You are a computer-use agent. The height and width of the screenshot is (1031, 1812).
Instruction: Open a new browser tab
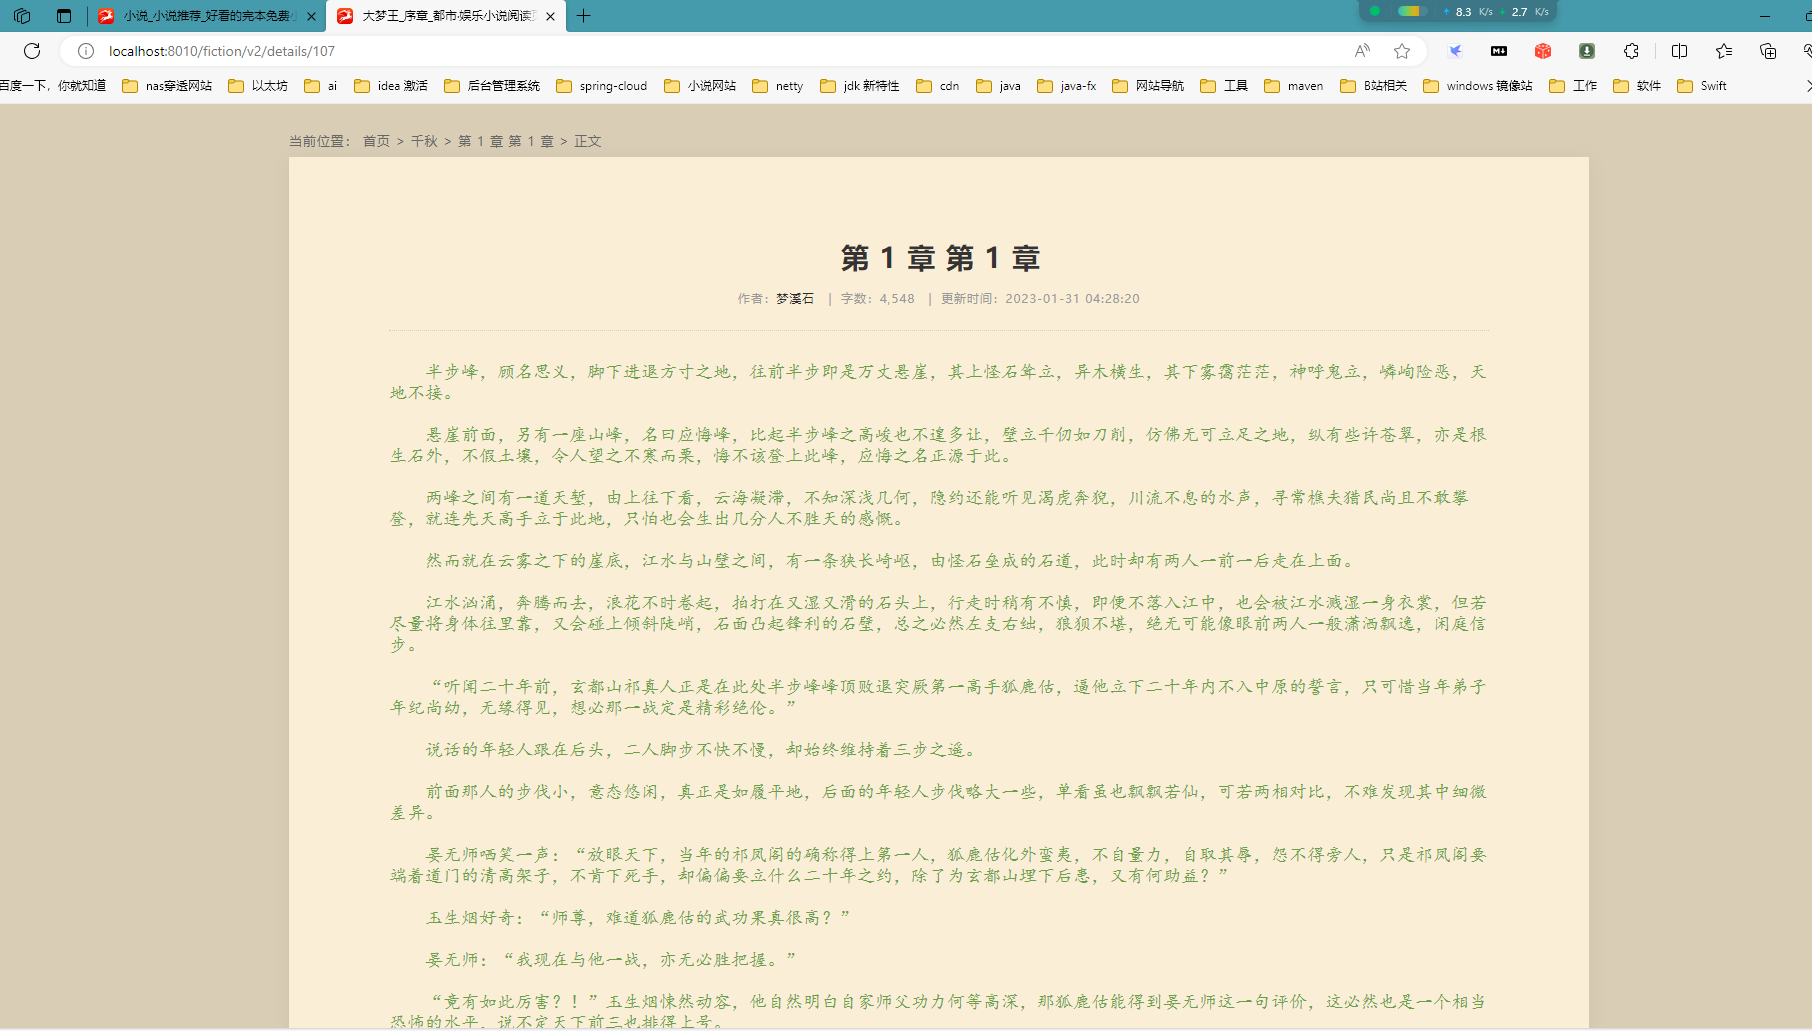(x=584, y=16)
